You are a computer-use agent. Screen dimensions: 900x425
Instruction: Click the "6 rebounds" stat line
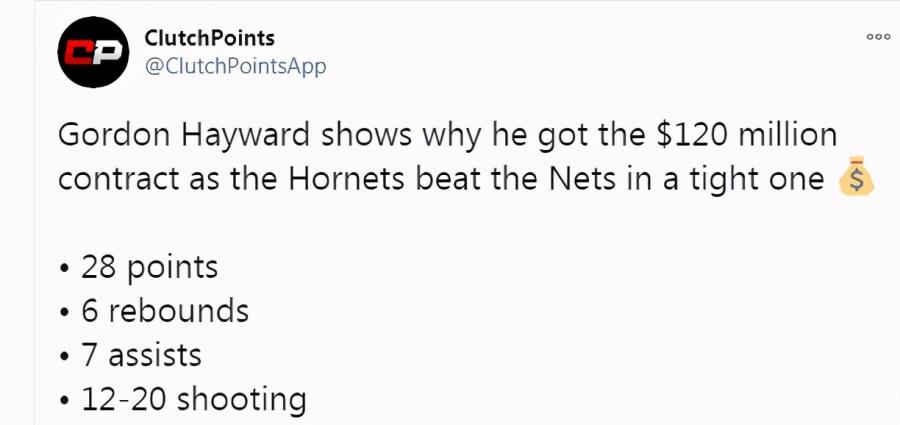pyautogui.click(x=164, y=311)
